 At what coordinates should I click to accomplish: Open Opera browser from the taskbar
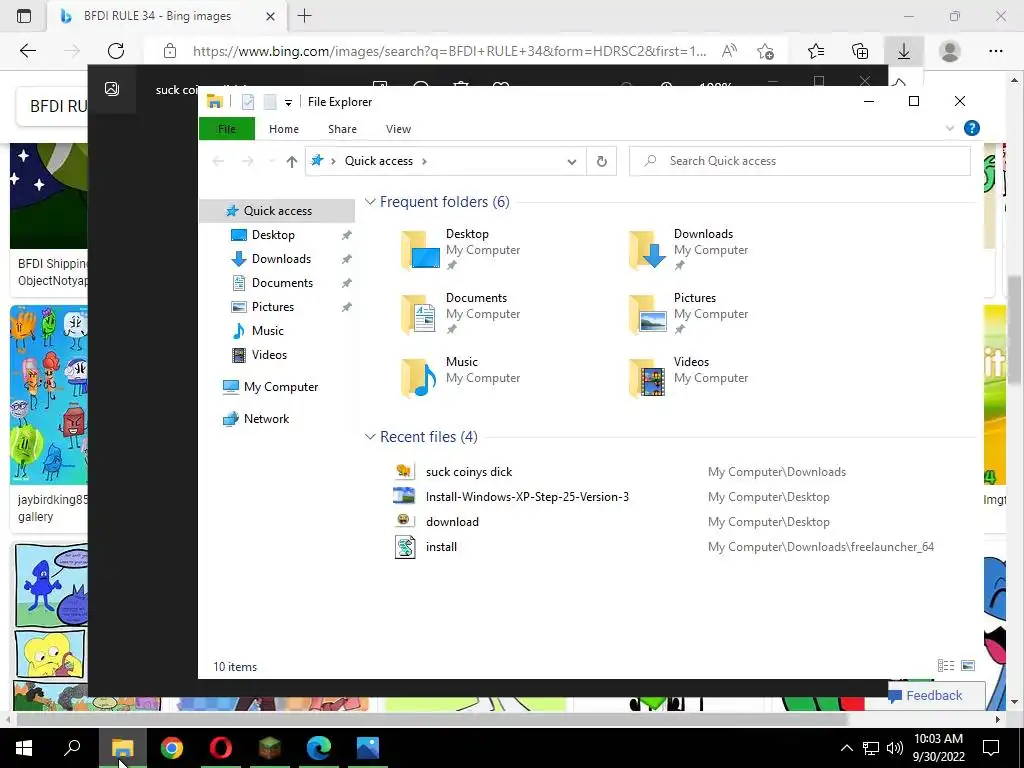click(x=221, y=748)
